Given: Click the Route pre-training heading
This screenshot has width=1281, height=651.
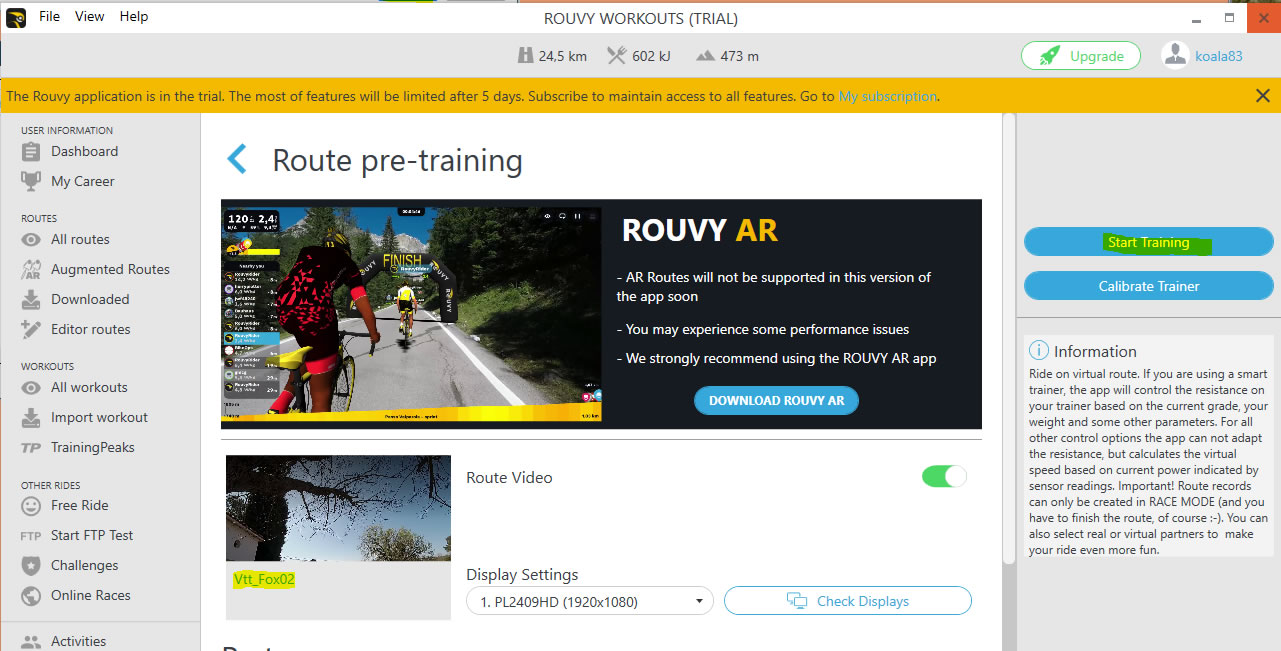Looking at the screenshot, I should click(397, 160).
